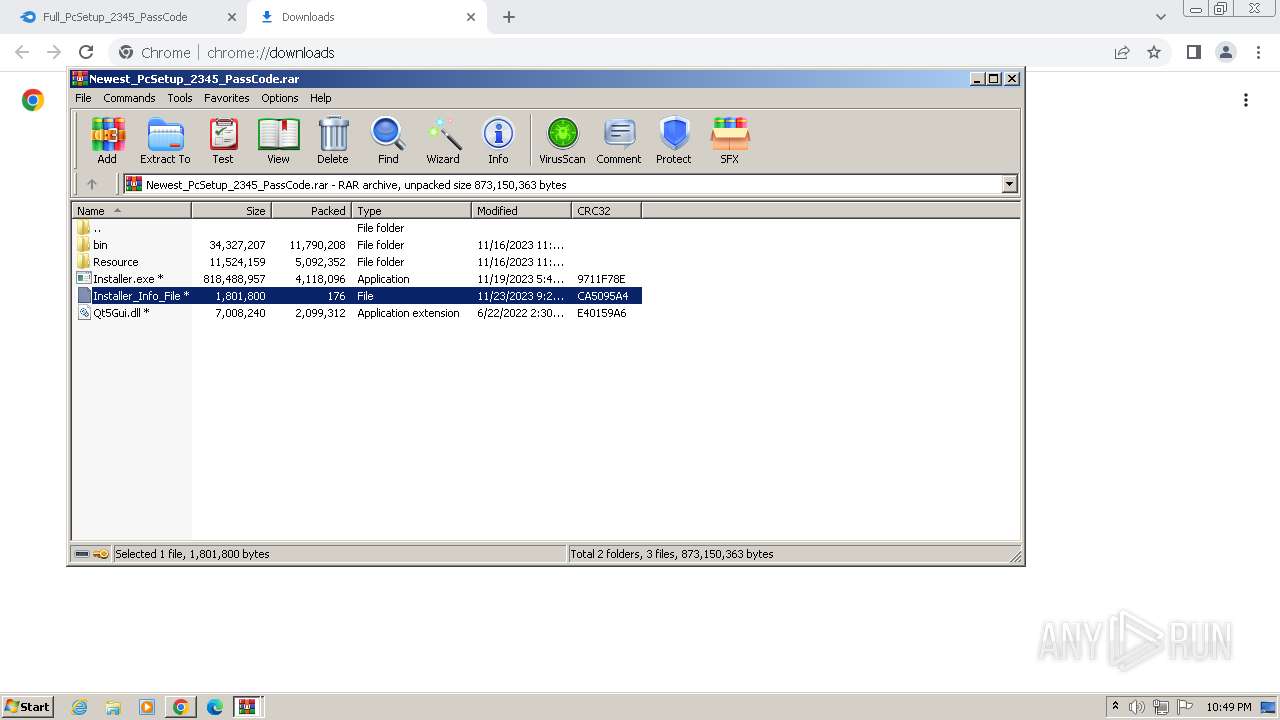
Task: Sort by the Size column header
Action: click(x=231, y=211)
